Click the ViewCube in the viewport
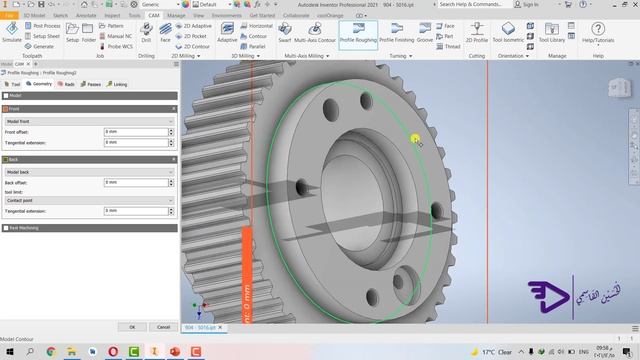640x360 pixels. click(619, 87)
